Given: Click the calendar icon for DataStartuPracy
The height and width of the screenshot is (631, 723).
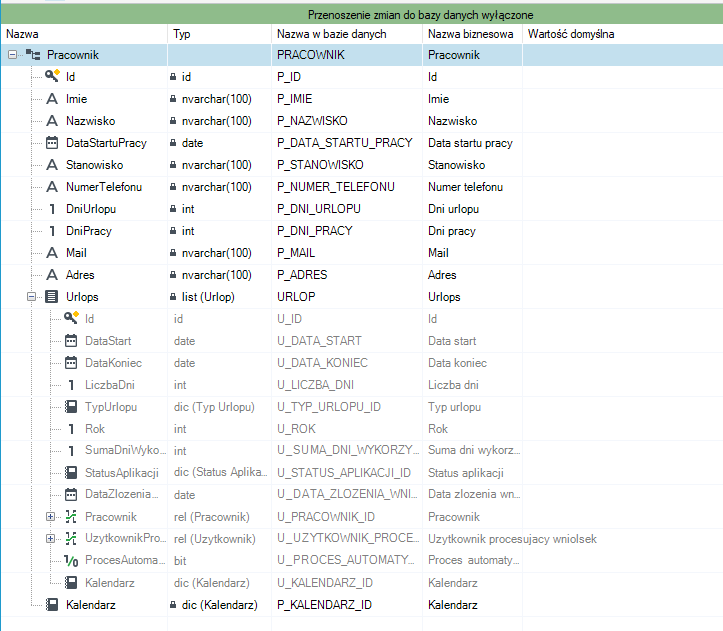Looking at the screenshot, I should (52, 143).
